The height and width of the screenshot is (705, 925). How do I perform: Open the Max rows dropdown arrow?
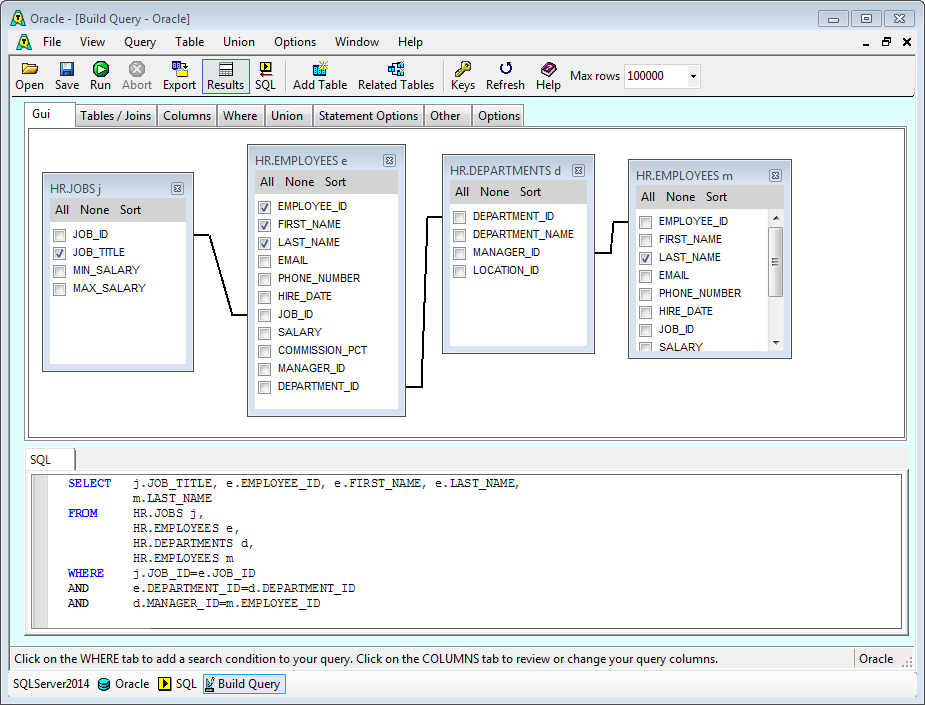point(693,76)
